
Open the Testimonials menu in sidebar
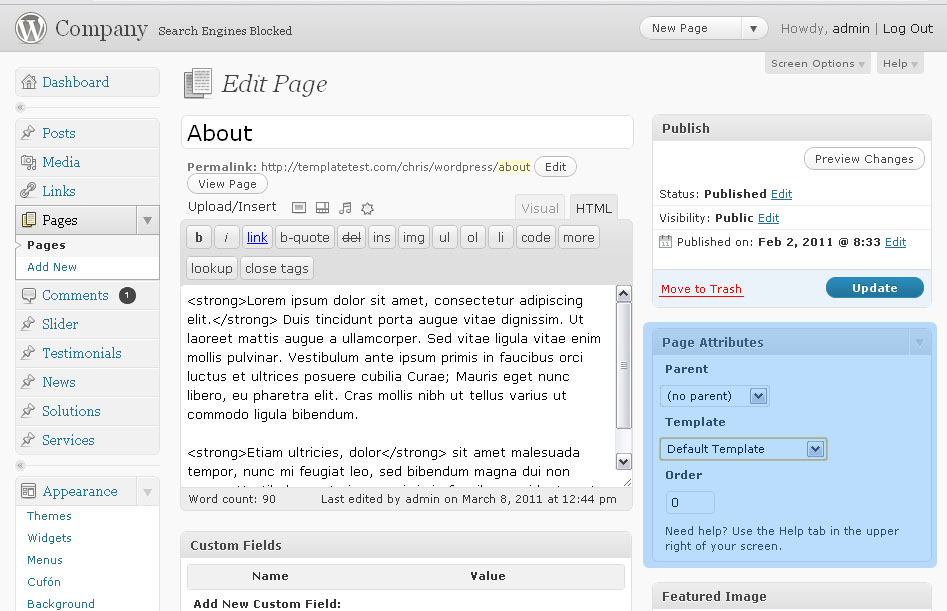click(81, 353)
